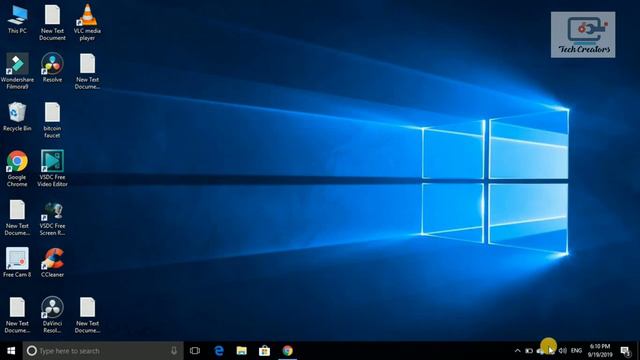Open the clock and calendar flyout

click(x=600, y=351)
